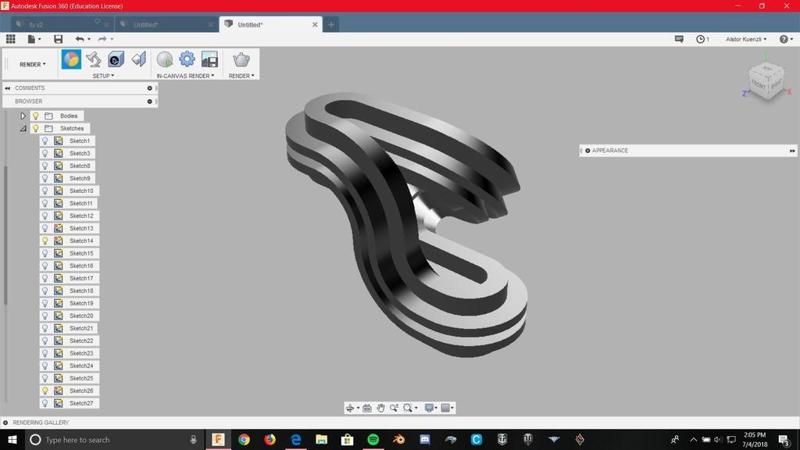800x450 pixels.
Task: Select the Texture Map Controls icon
Action: coord(139,60)
